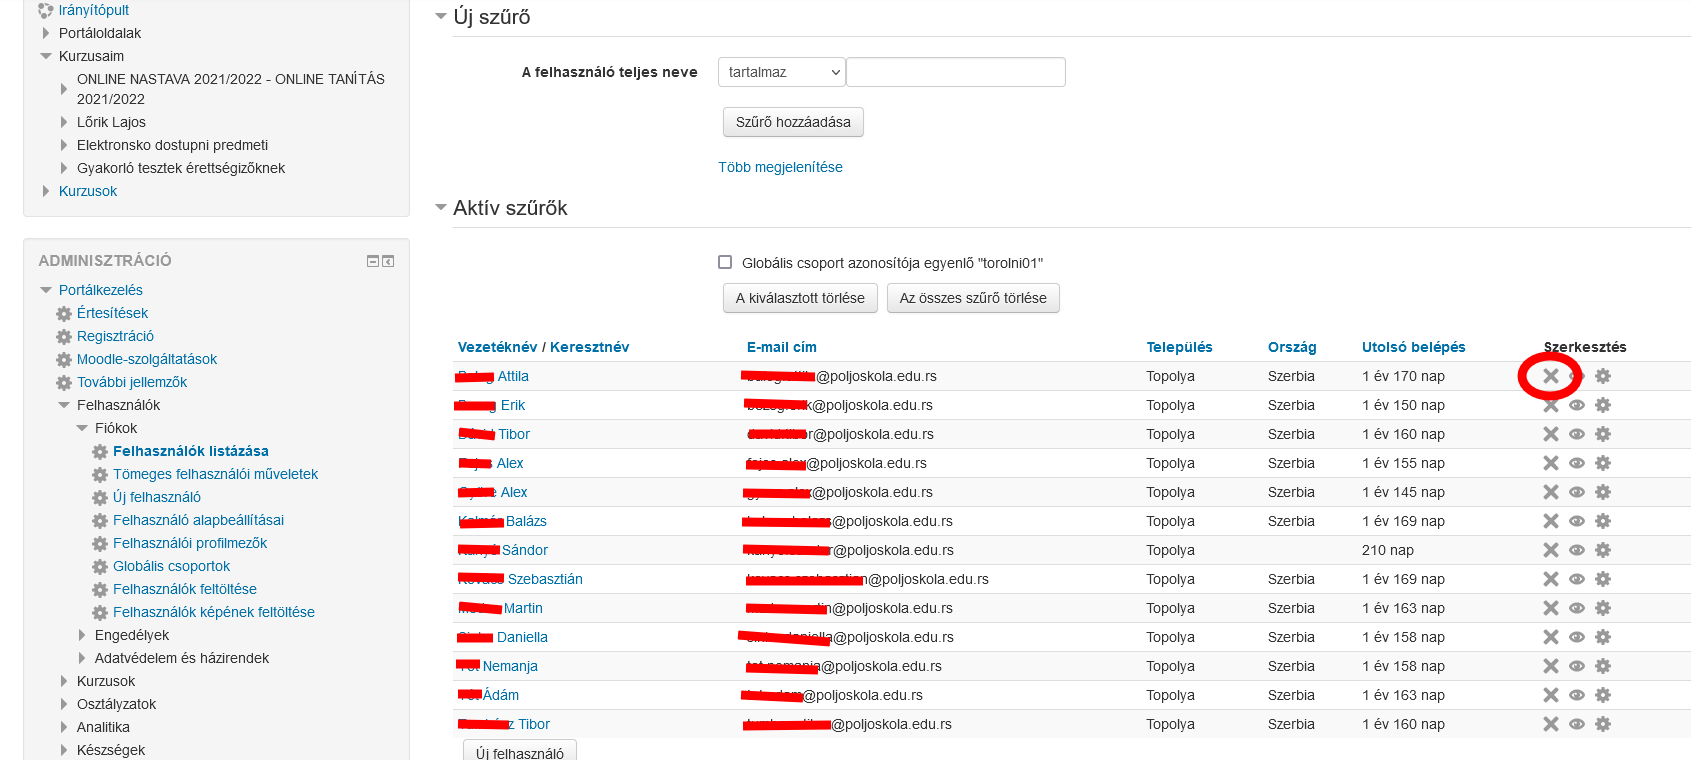Check the Globális csoport azonosítója filter checkbox
The image size is (1691, 760).
(x=725, y=262)
